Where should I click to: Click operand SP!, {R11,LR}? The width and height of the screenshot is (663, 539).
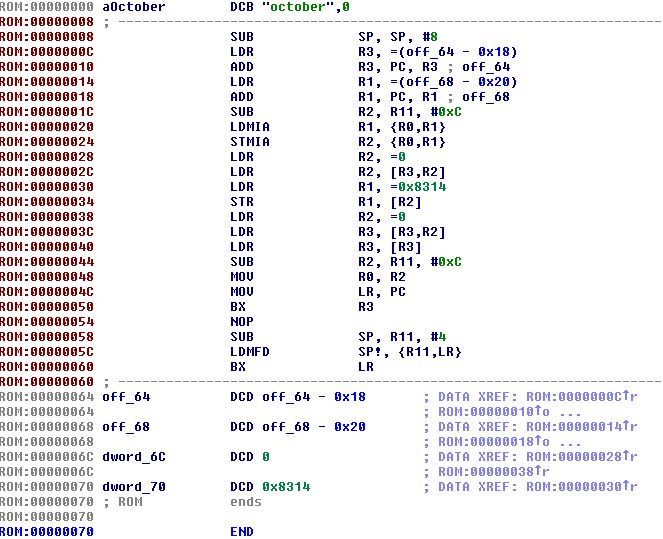point(410,352)
